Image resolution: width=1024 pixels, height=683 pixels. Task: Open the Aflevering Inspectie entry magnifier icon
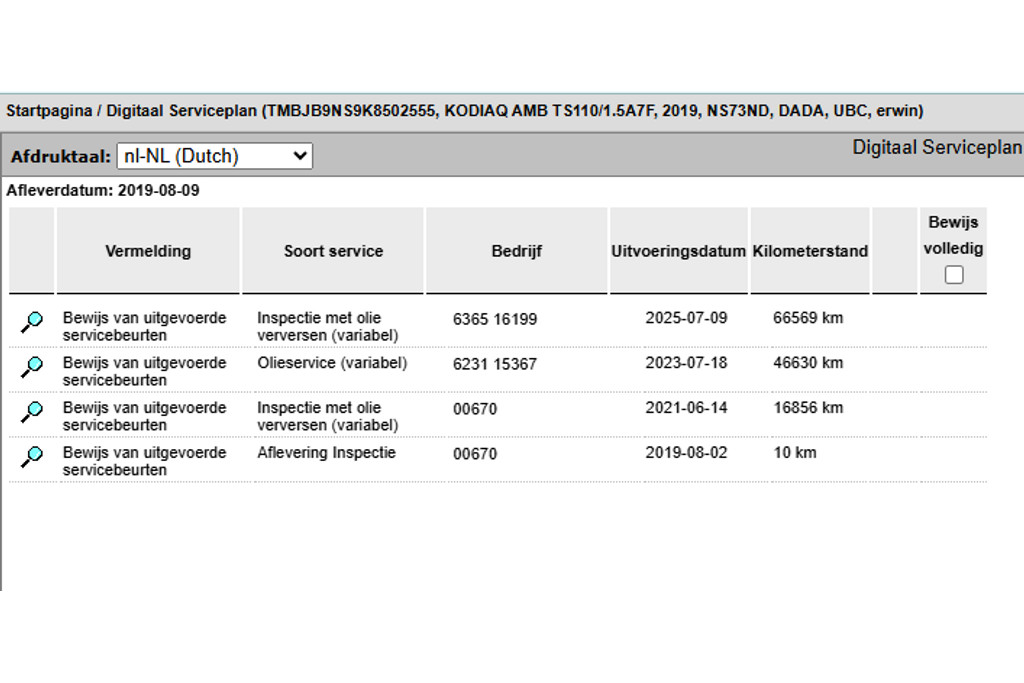32,456
